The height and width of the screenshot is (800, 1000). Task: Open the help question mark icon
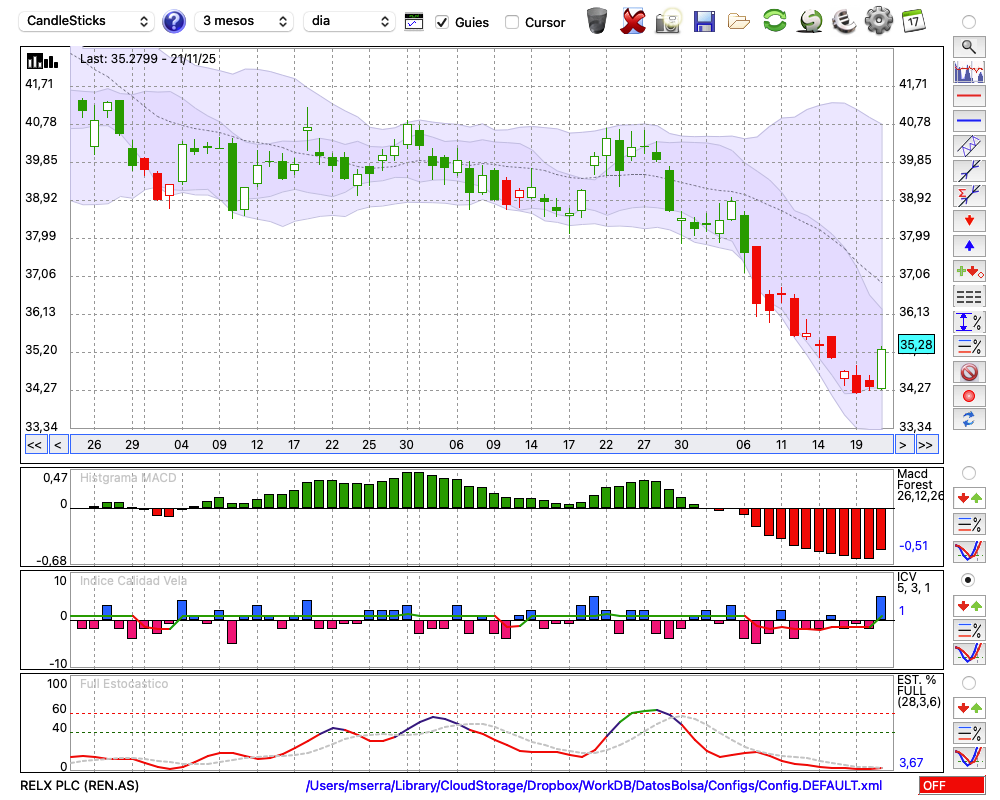(173, 21)
